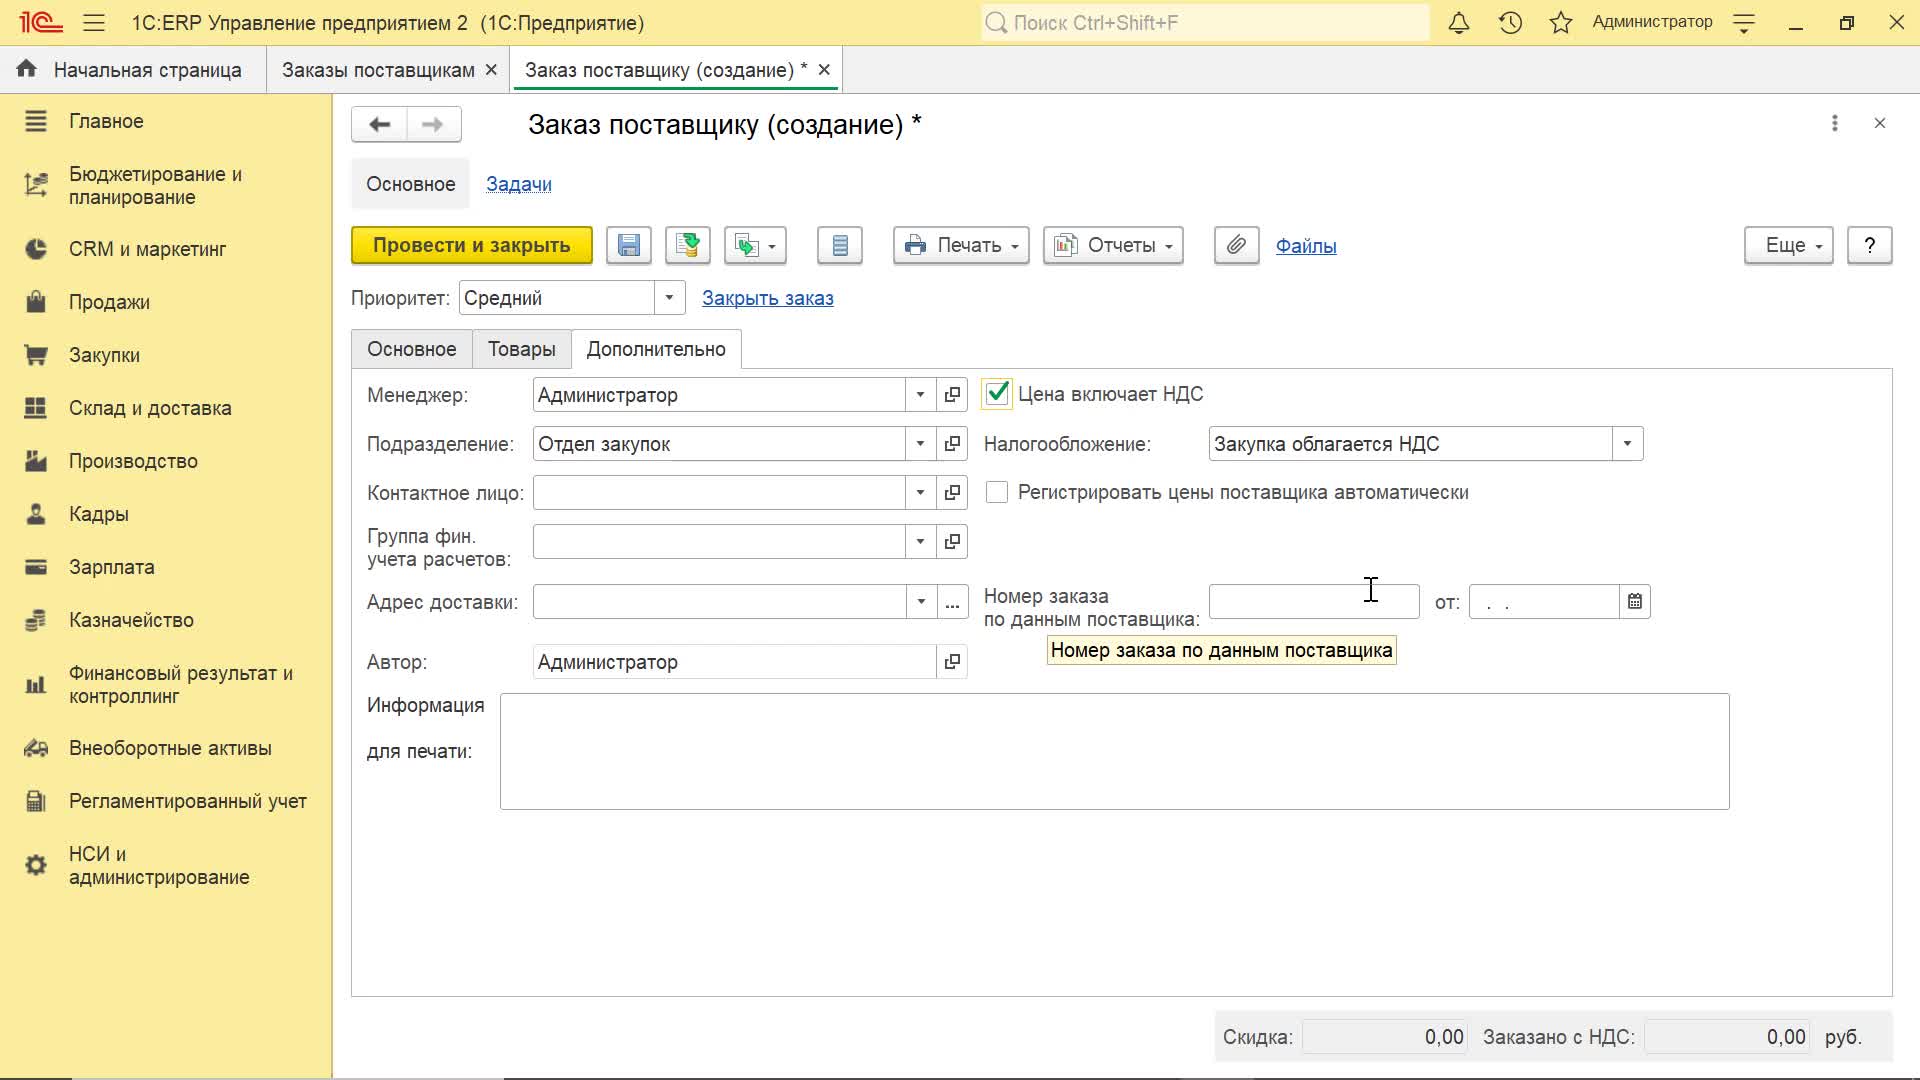Click Провести и закрыть button
This screenshot has height=1080, width=1920.
pyautogui.click(x=472, y=245)
